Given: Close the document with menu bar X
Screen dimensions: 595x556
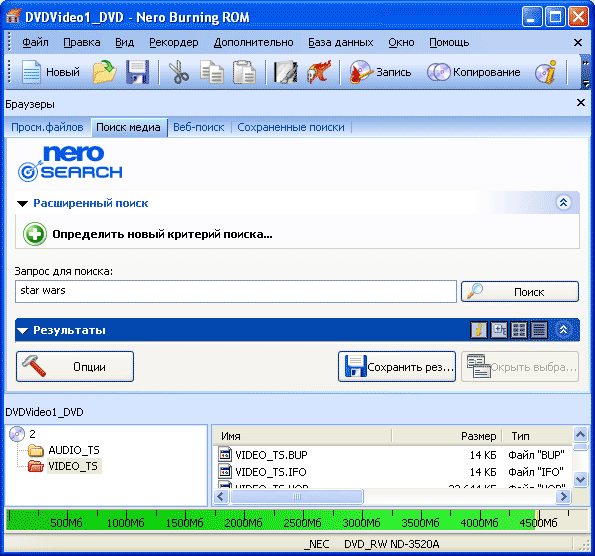Looking at the screenshot, I should pos(578,43).
